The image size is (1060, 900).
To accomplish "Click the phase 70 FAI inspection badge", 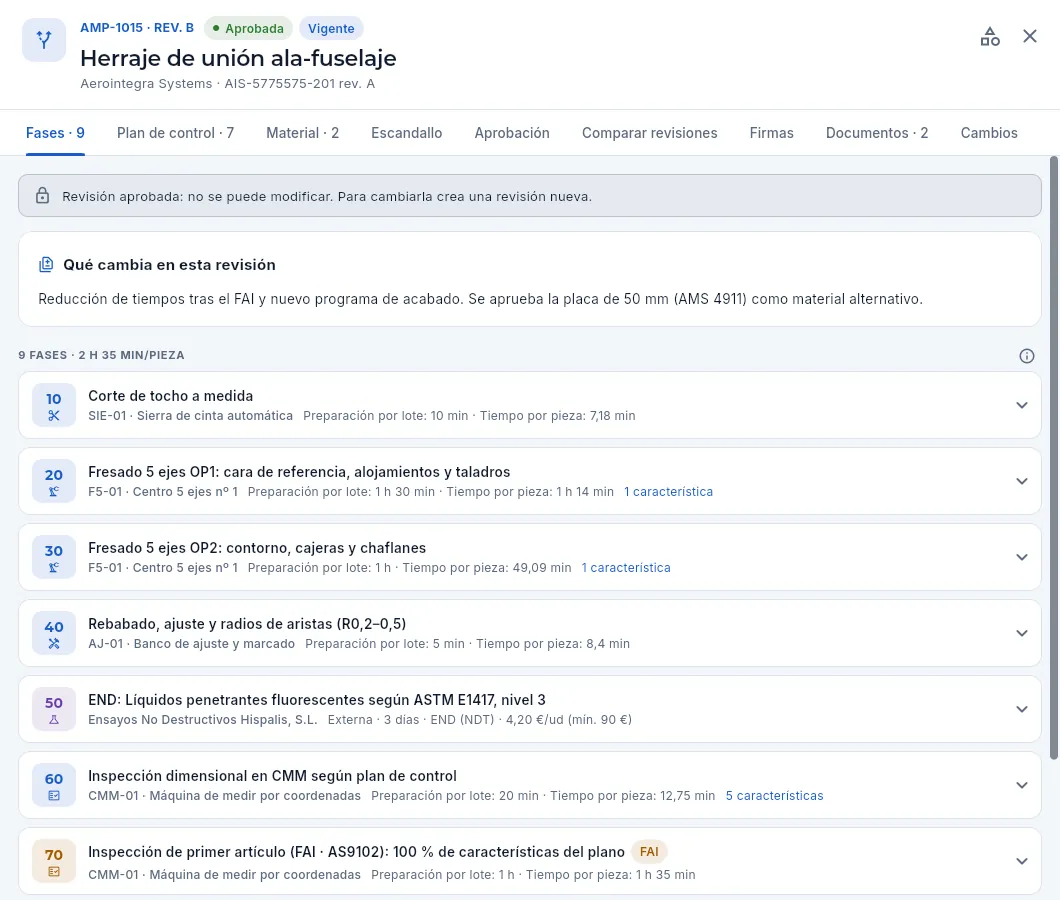I will tap(54, 861).
